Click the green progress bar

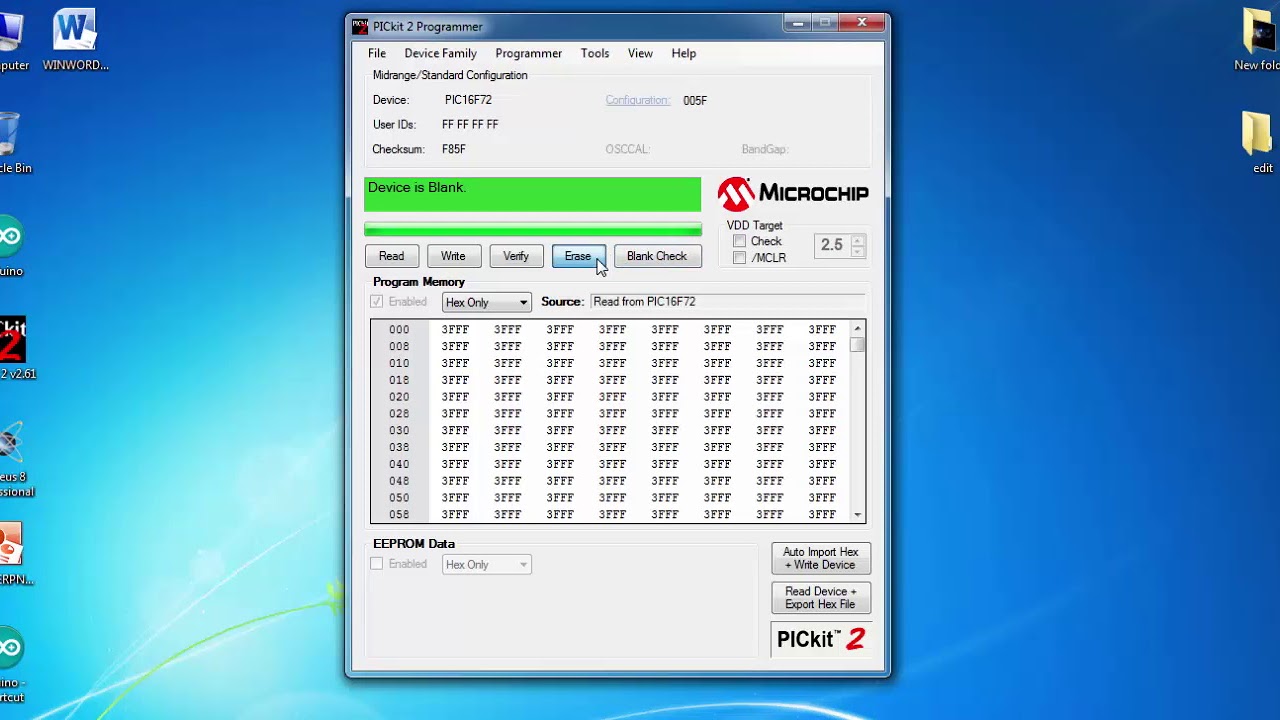533,230
